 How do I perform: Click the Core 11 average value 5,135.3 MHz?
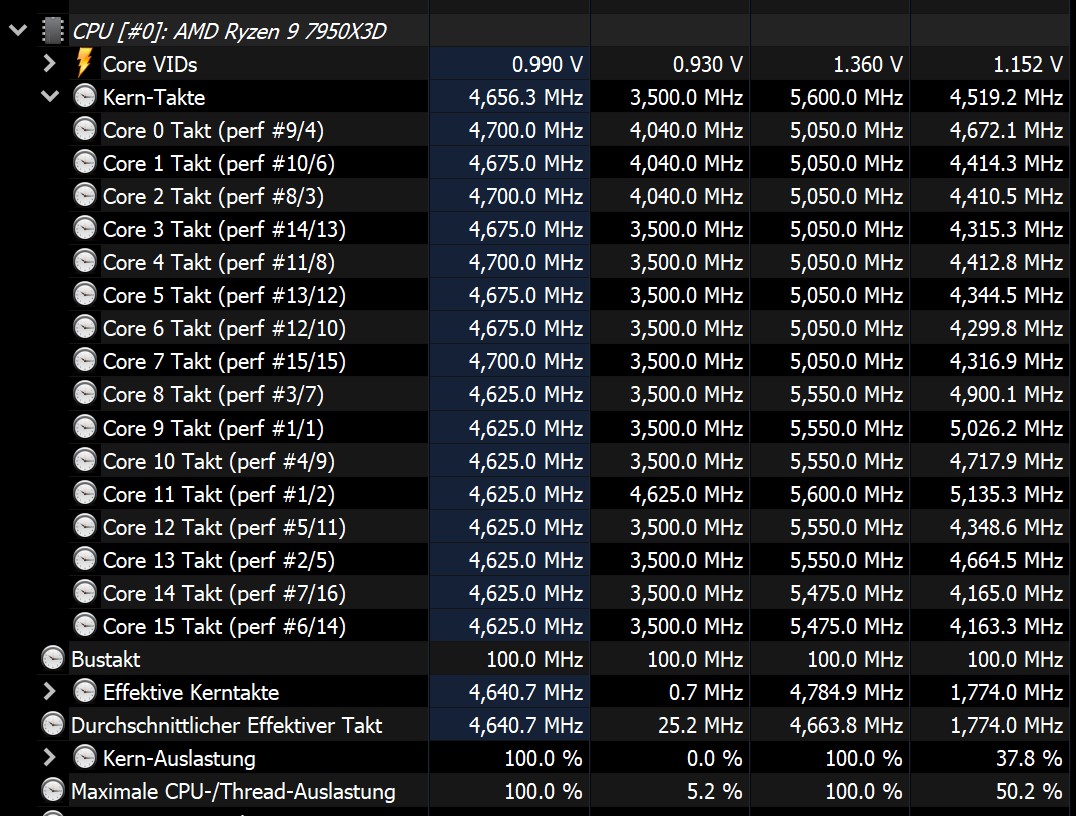(x=1006, y=494)
